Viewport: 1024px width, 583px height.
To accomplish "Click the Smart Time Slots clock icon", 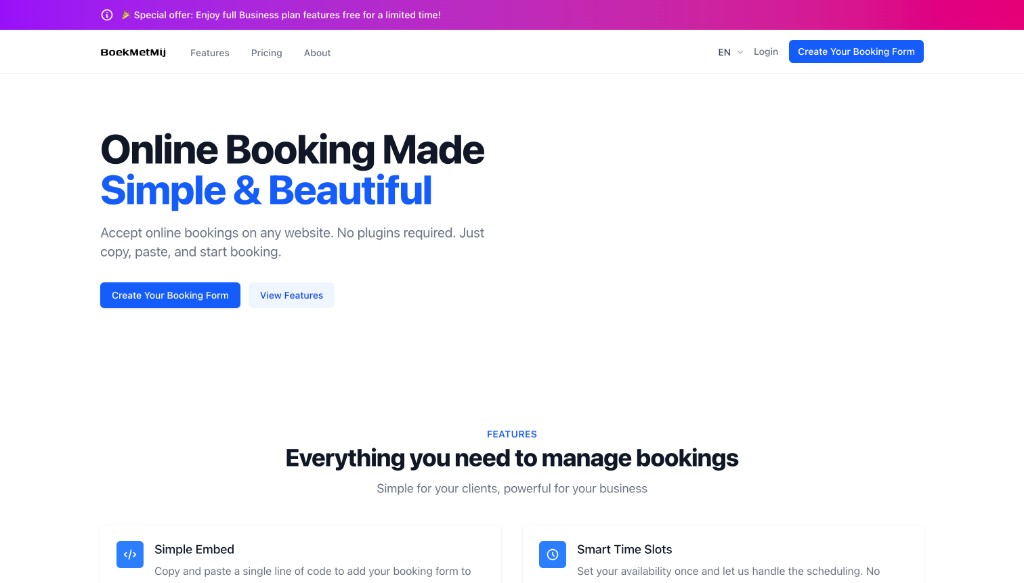I will pos(552,554).
